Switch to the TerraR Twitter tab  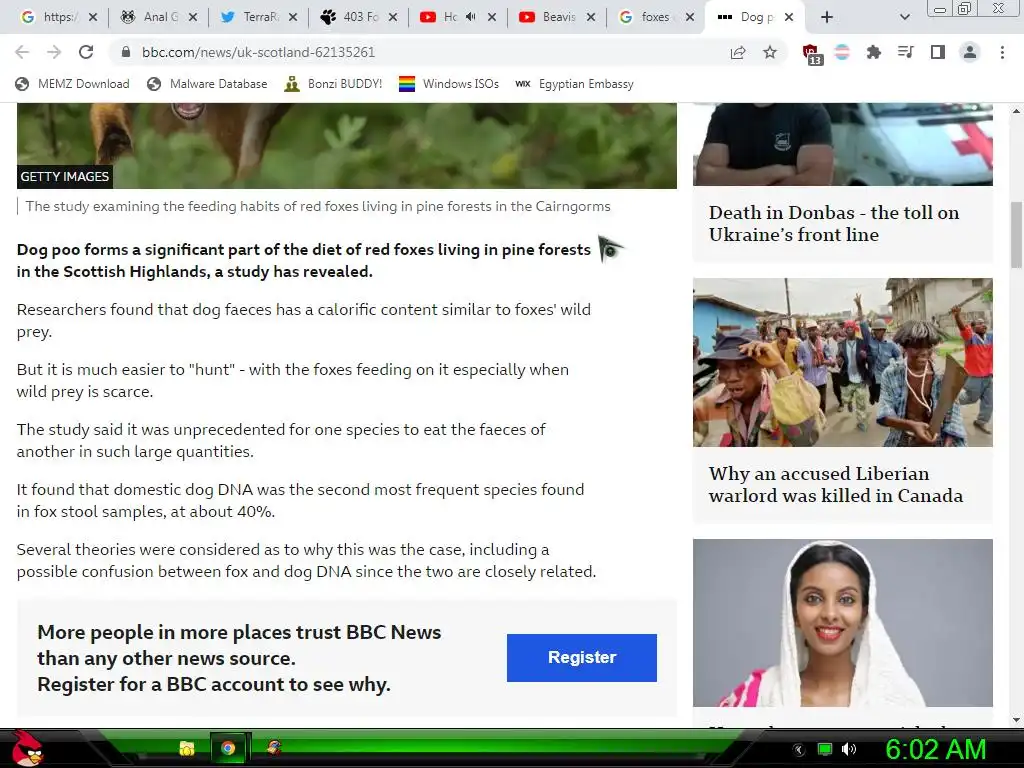coord(257,17)
